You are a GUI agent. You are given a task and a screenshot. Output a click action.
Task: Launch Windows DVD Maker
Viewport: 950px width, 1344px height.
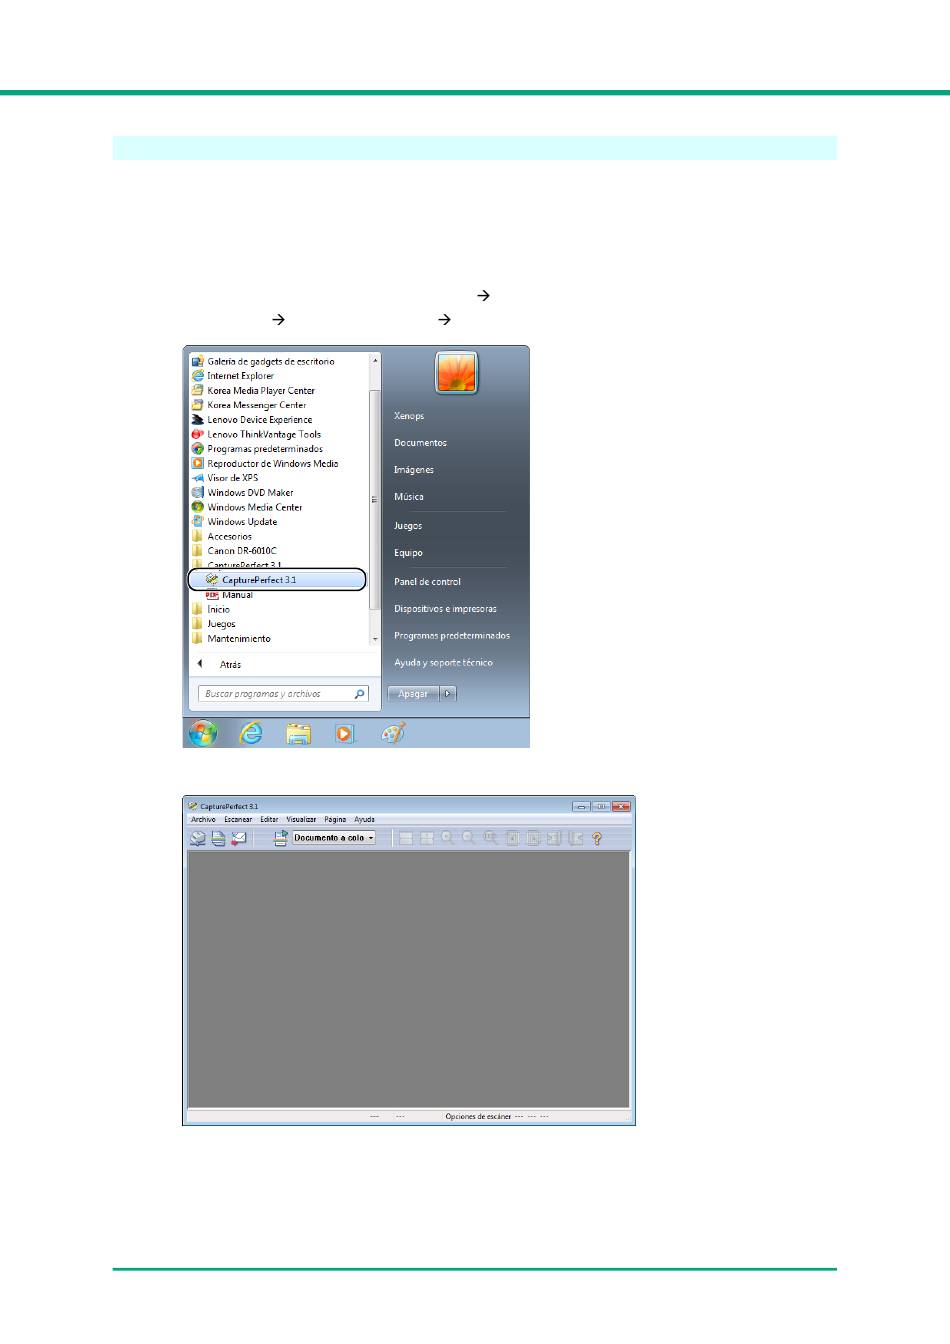(x=243, y=493)
